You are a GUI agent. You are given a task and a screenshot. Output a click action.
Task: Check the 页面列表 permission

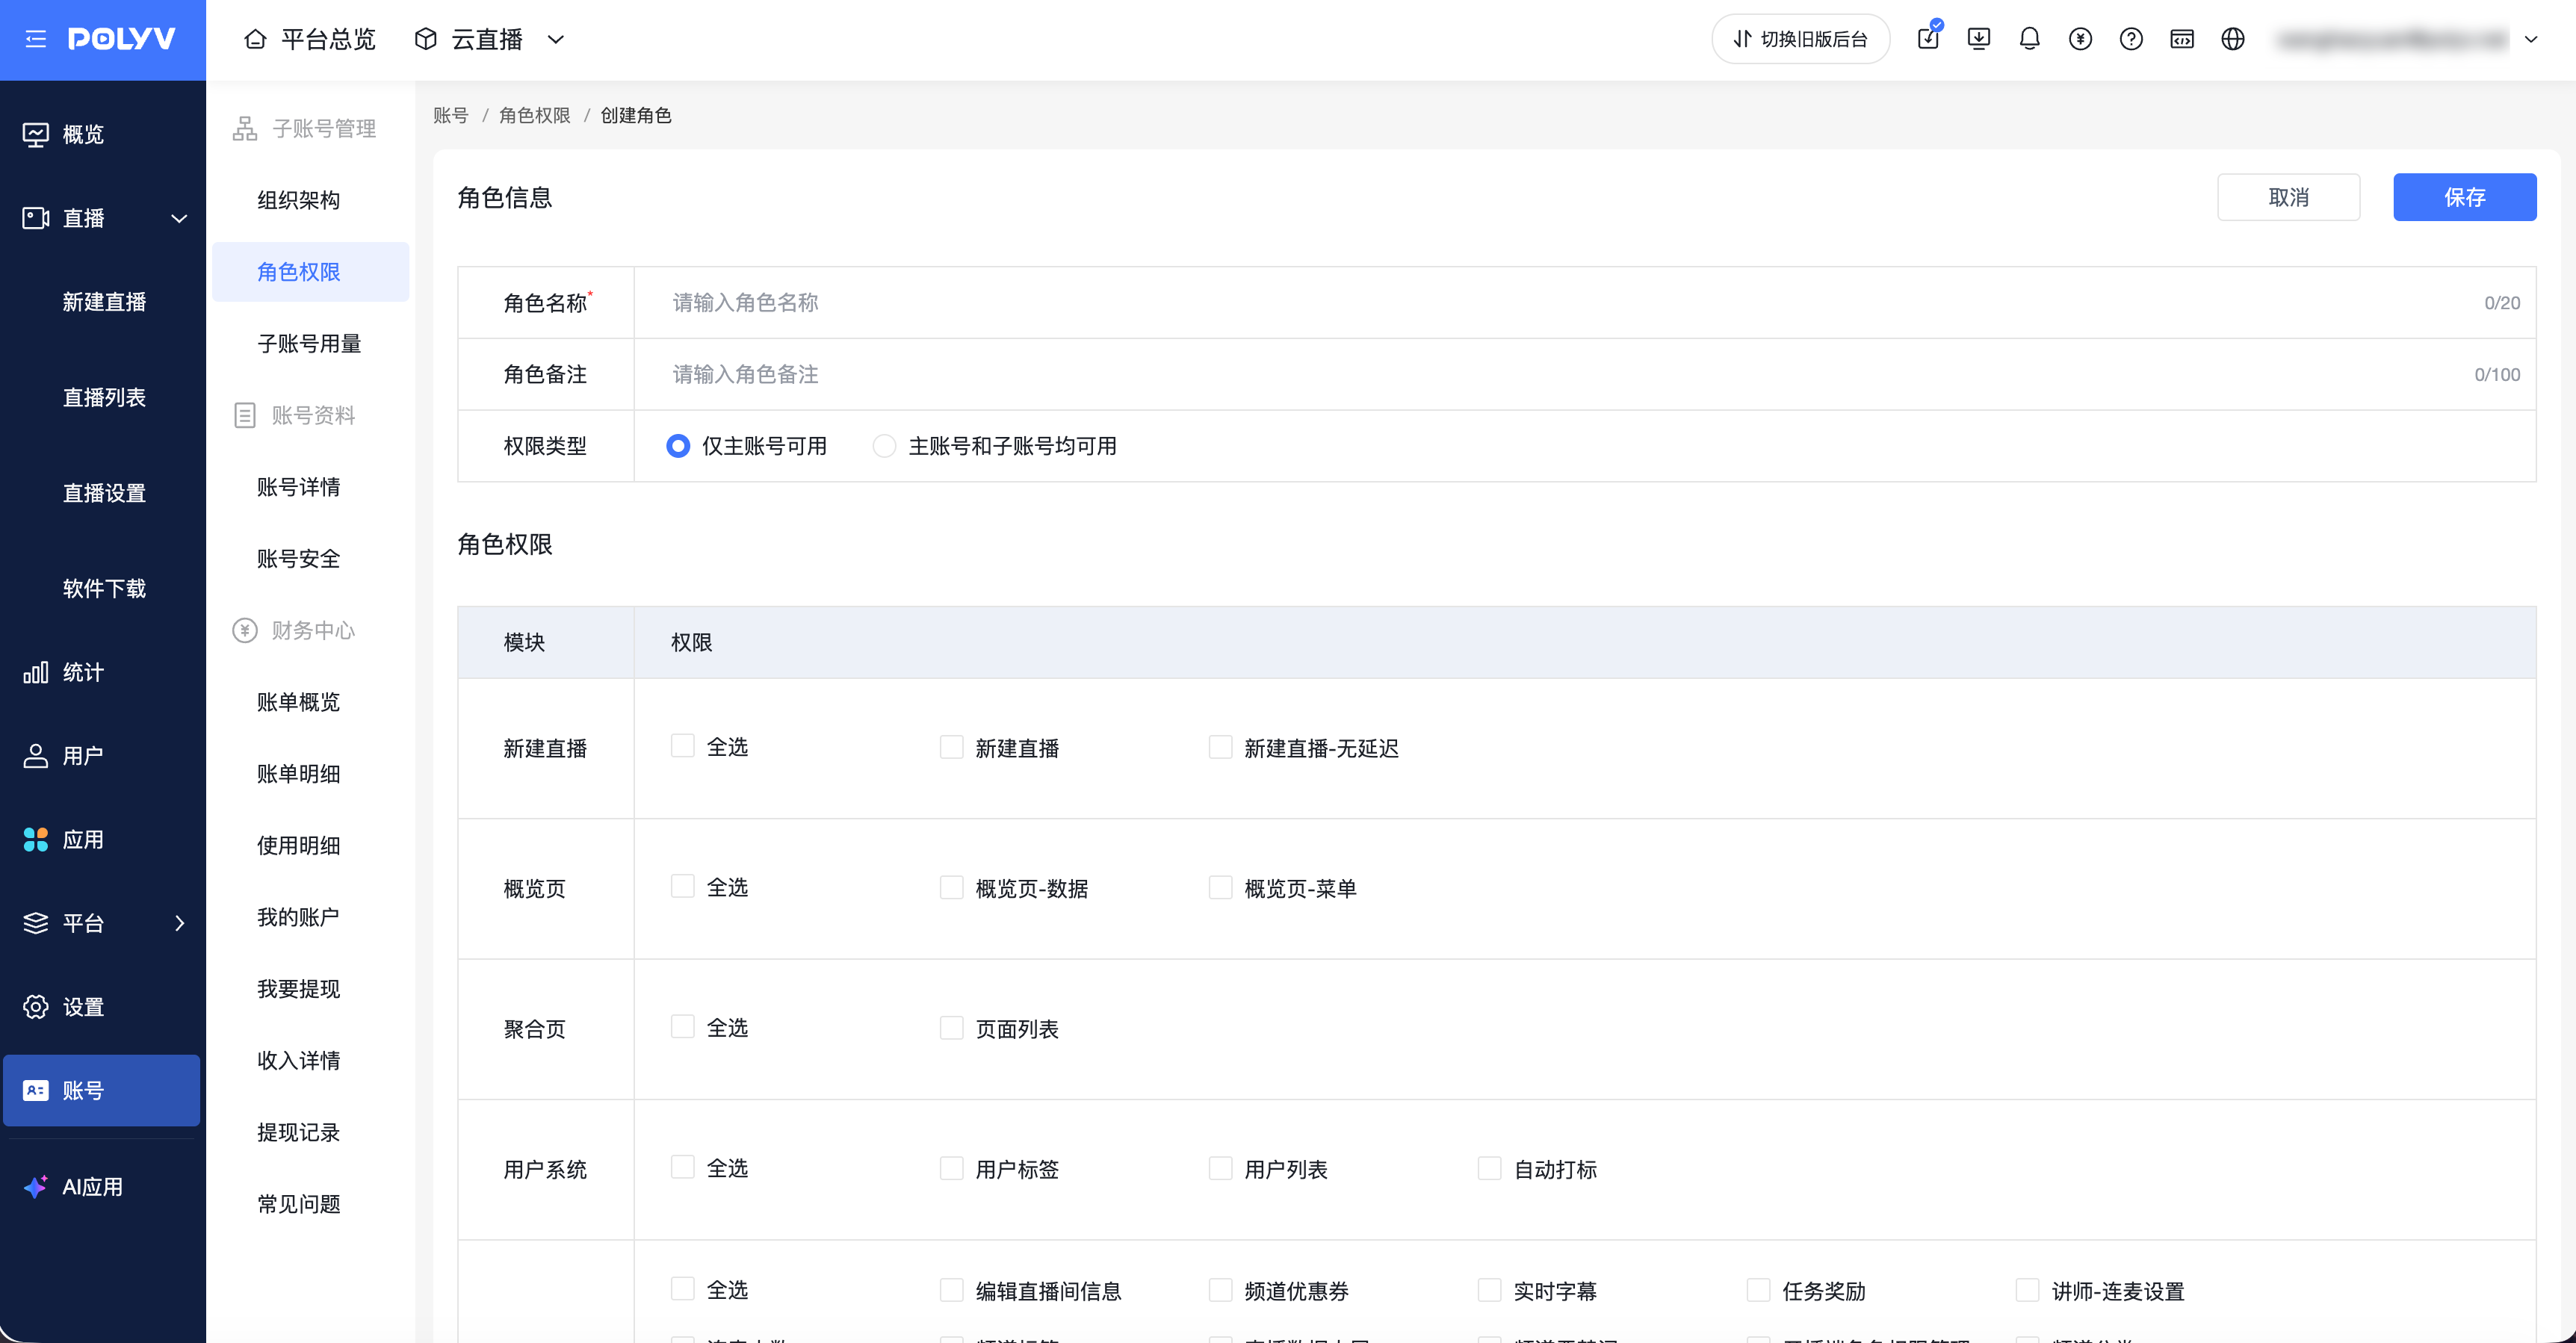(952, 1028)
